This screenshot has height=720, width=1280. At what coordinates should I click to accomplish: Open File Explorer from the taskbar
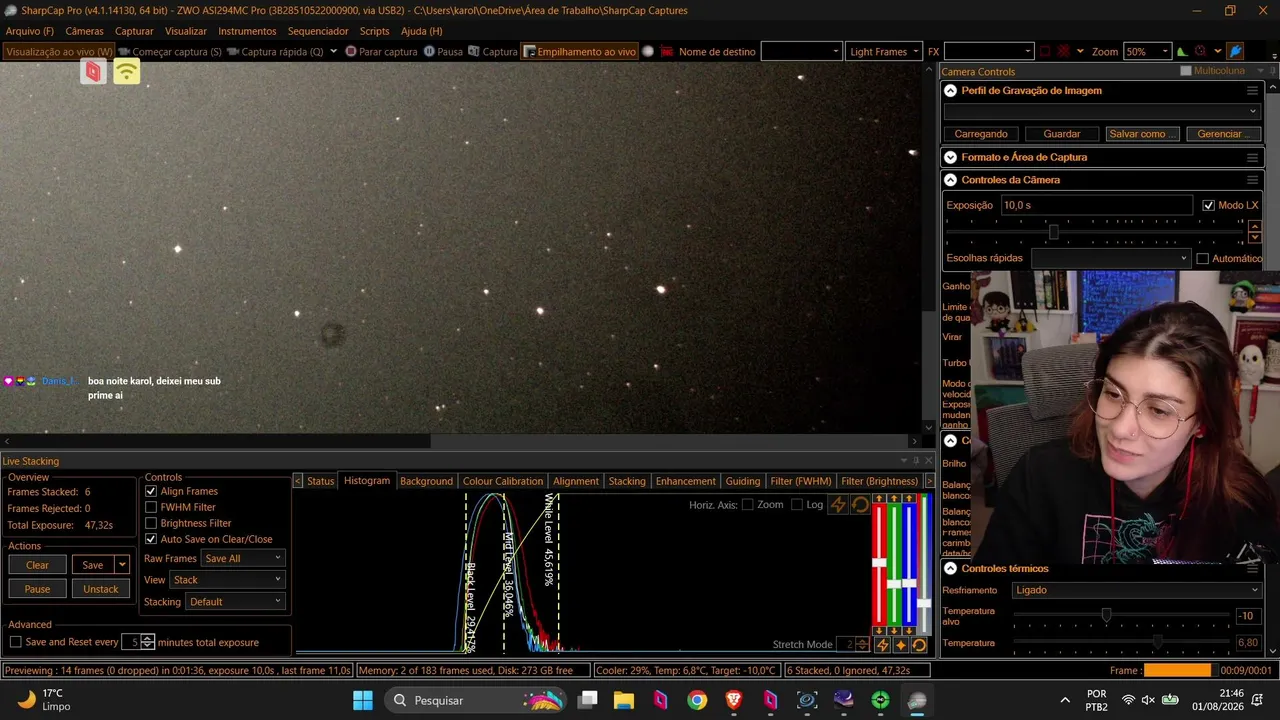[x=624, y=700]
